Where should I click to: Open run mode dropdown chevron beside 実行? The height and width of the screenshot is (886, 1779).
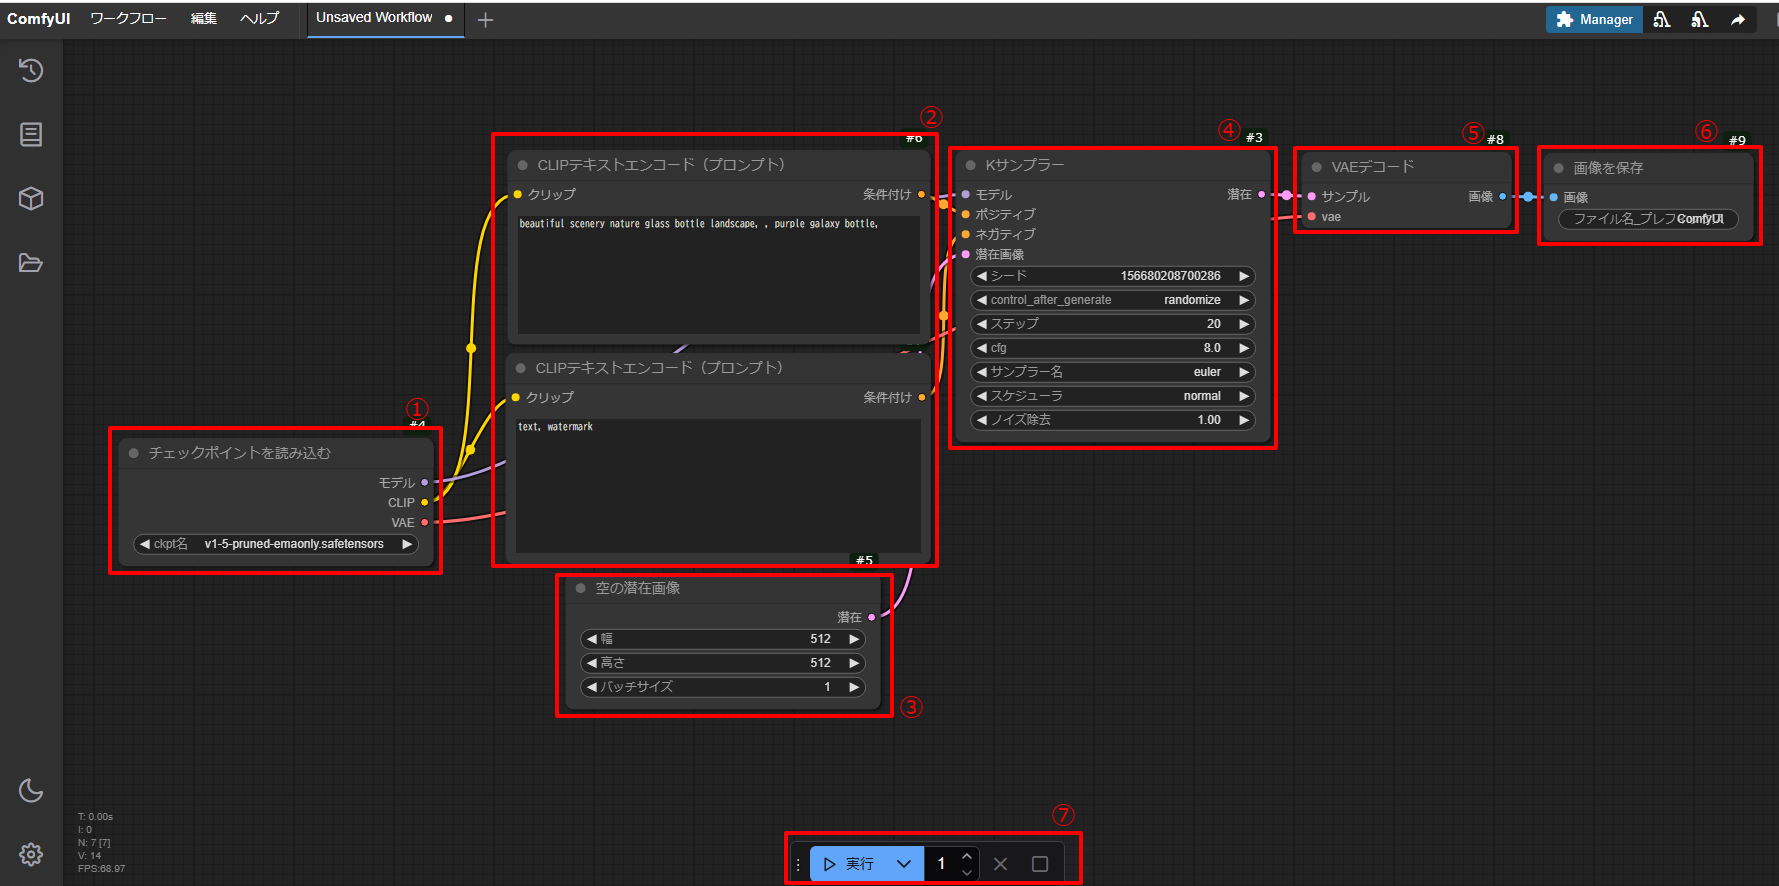tap(904, 864)
